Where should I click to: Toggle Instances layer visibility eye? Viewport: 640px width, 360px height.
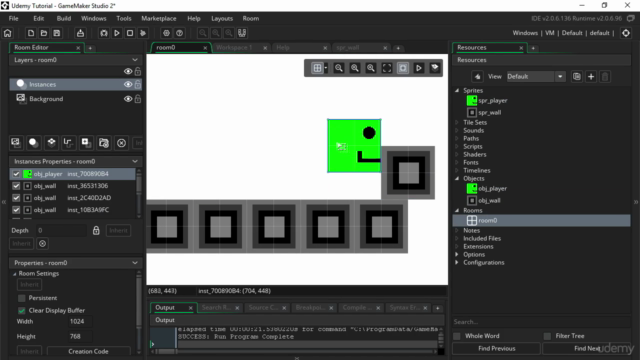tap(128, 84)
